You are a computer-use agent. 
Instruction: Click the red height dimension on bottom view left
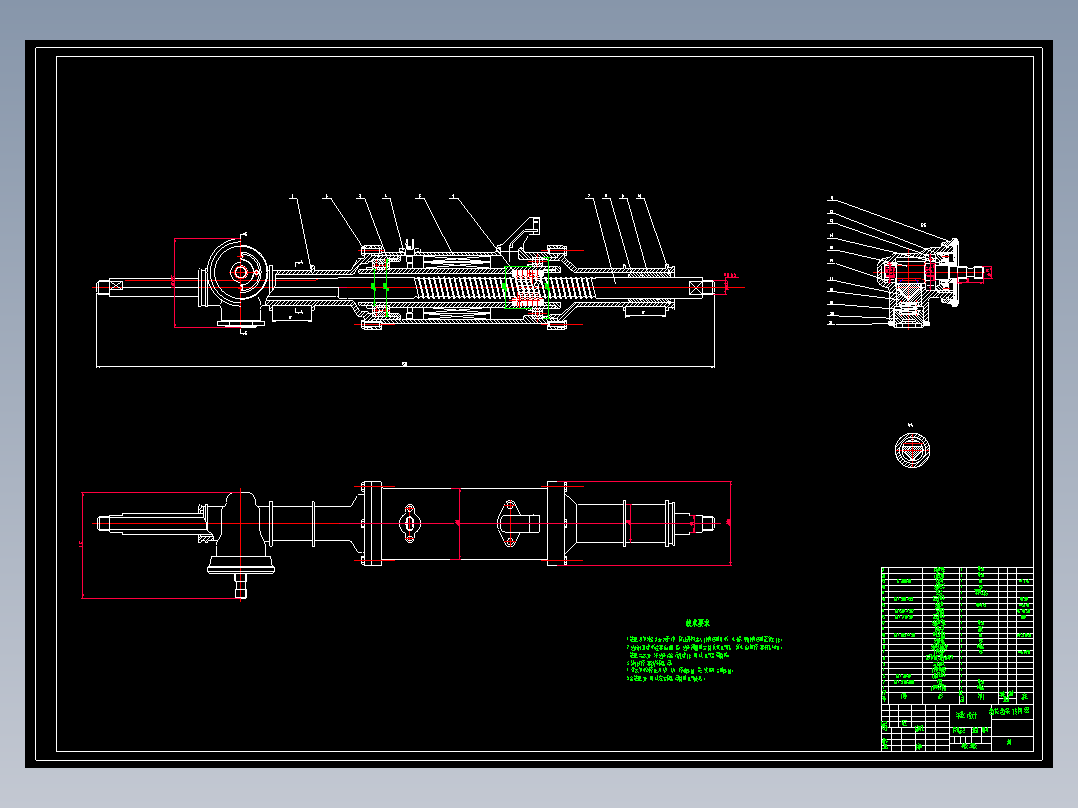[82, 545]
